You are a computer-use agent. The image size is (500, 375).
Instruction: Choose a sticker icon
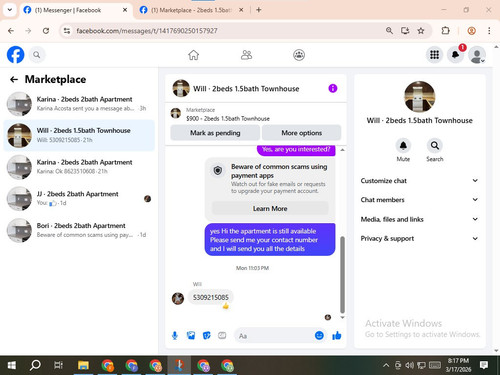[207, 336]
